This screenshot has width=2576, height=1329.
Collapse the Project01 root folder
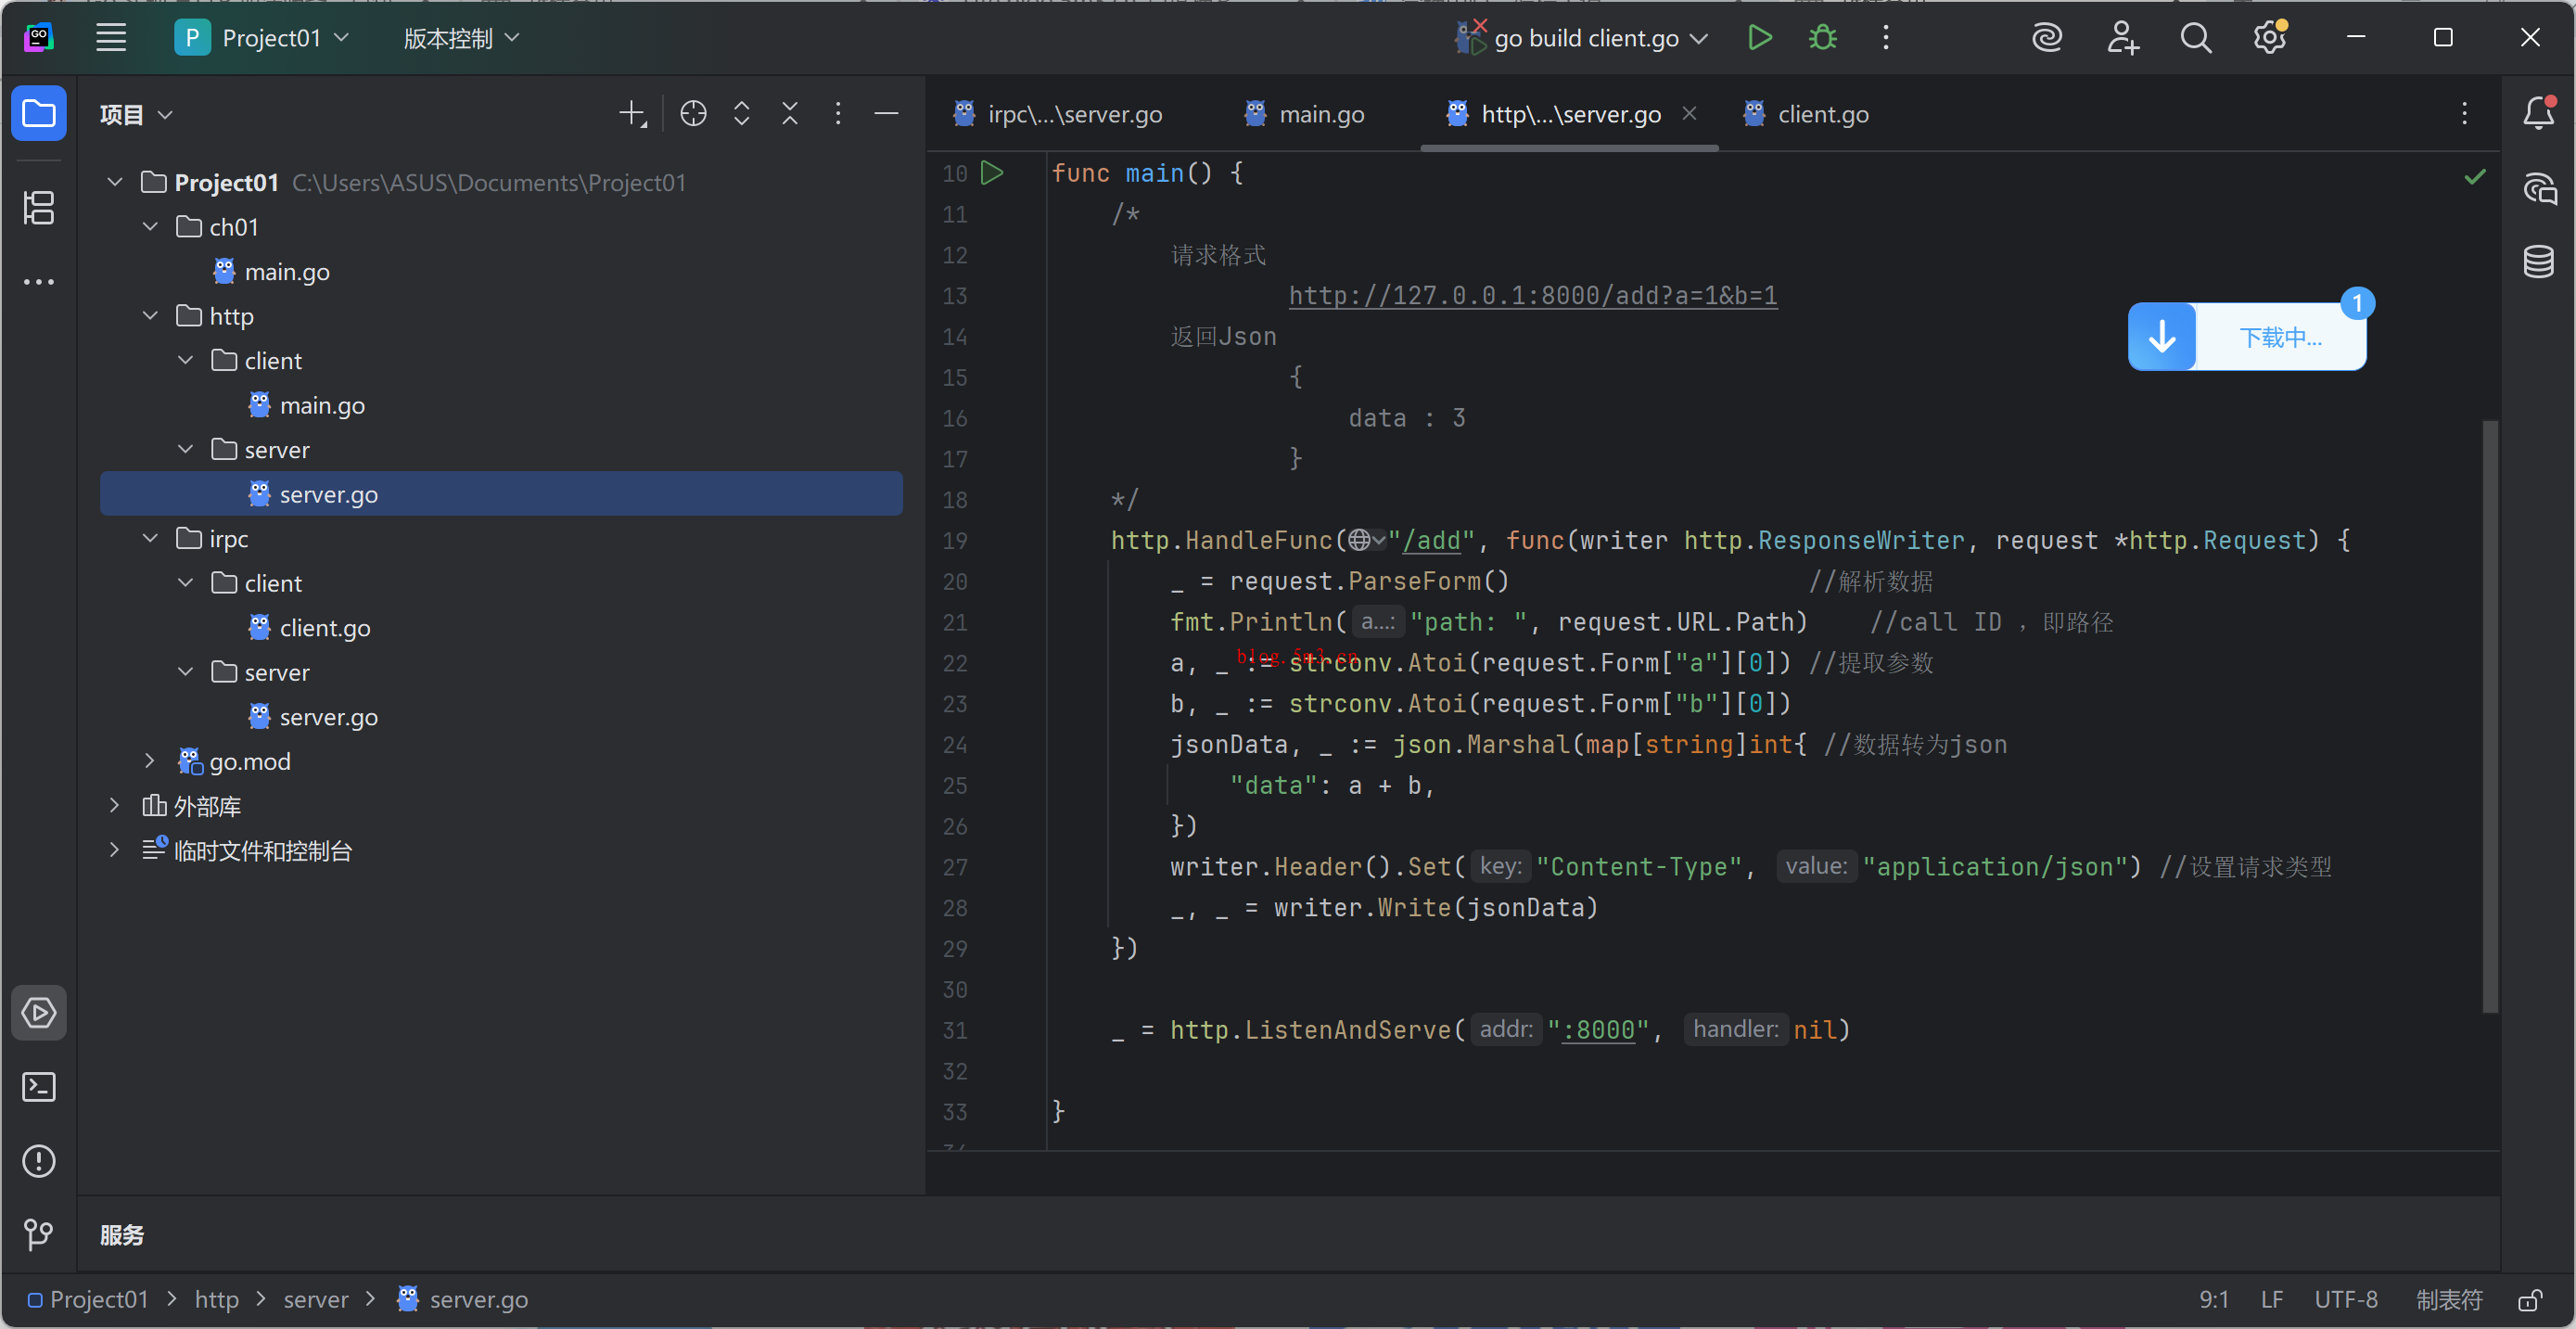coord(115,182)
